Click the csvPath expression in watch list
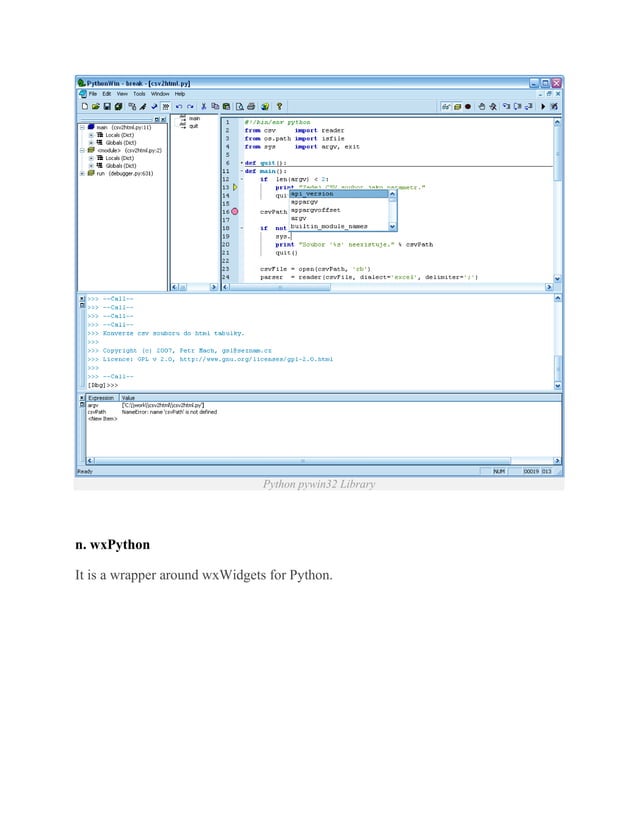The width and height of the screenshot is (638, 826). 97,412
